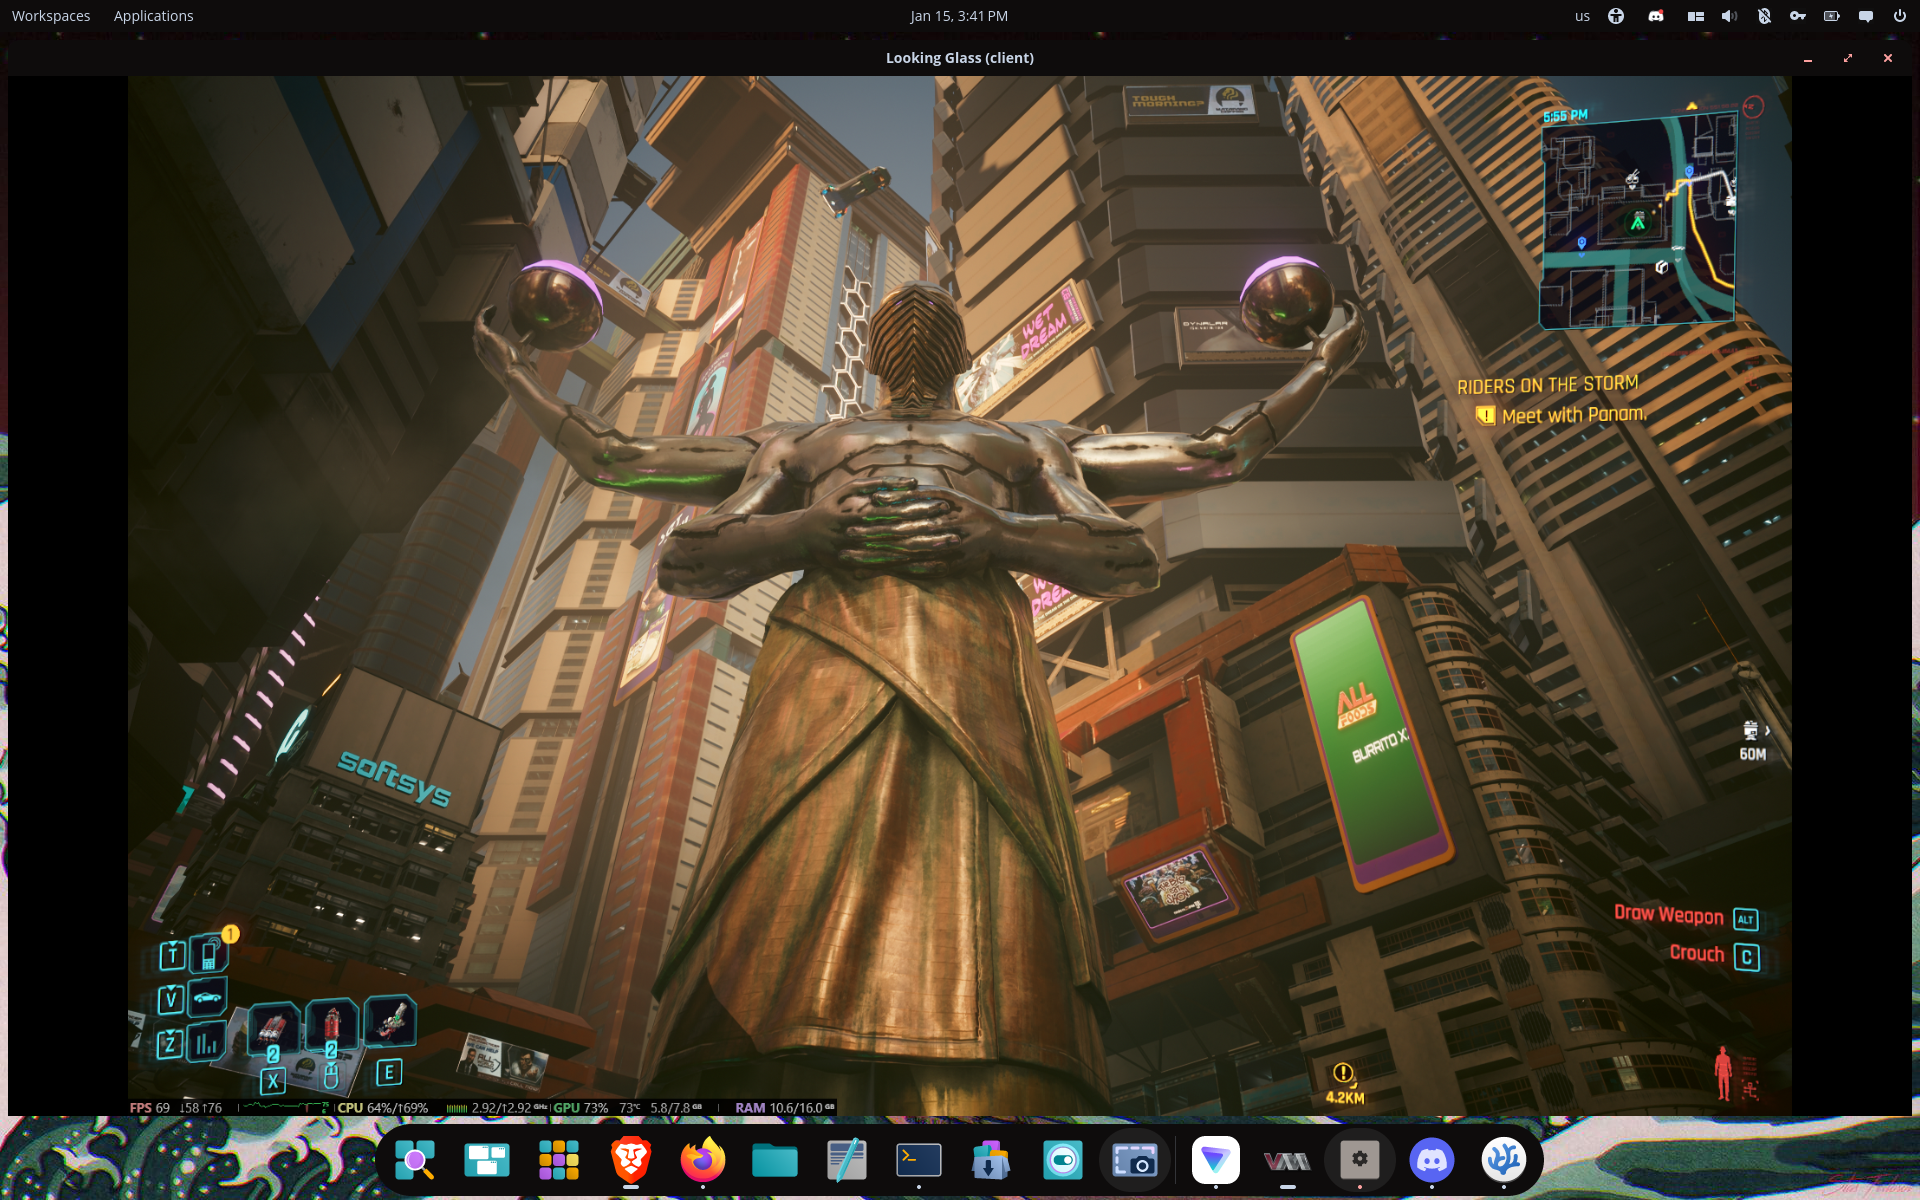Open the notifications speech bubble icon

pos(1866,16)
